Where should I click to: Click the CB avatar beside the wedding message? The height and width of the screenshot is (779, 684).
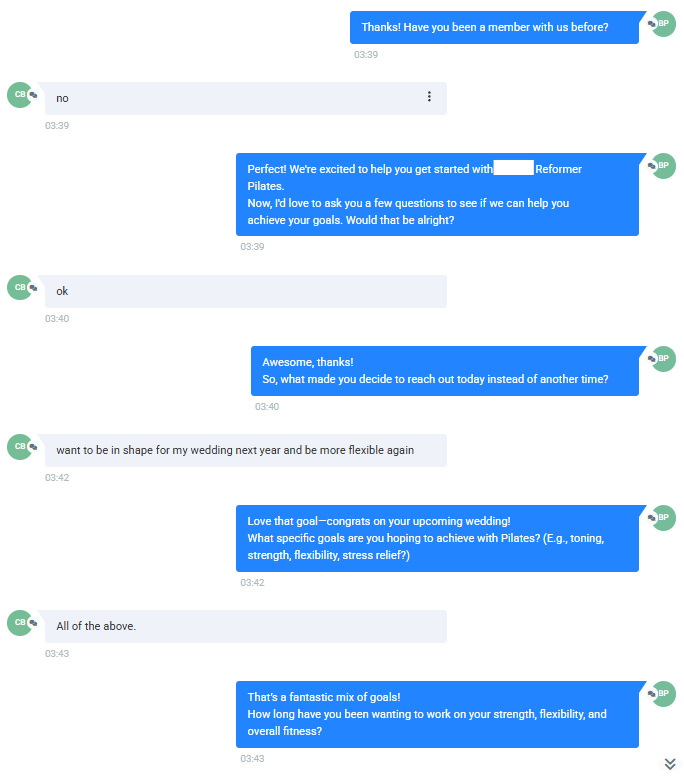(19, 446)
